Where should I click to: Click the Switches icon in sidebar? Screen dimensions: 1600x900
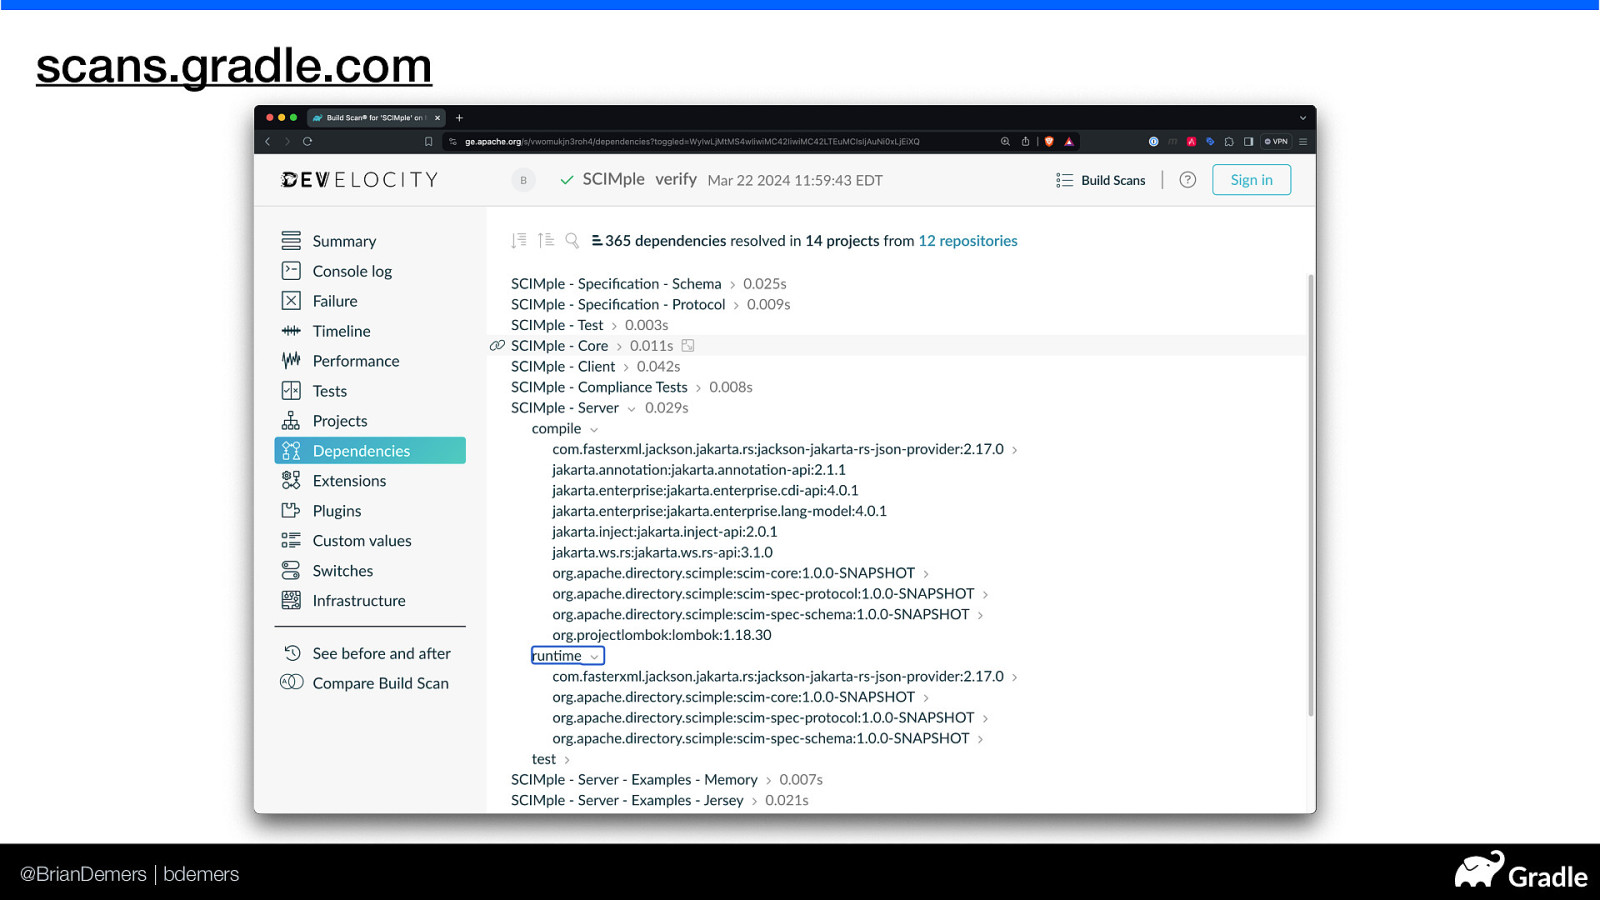click(291, 571)
